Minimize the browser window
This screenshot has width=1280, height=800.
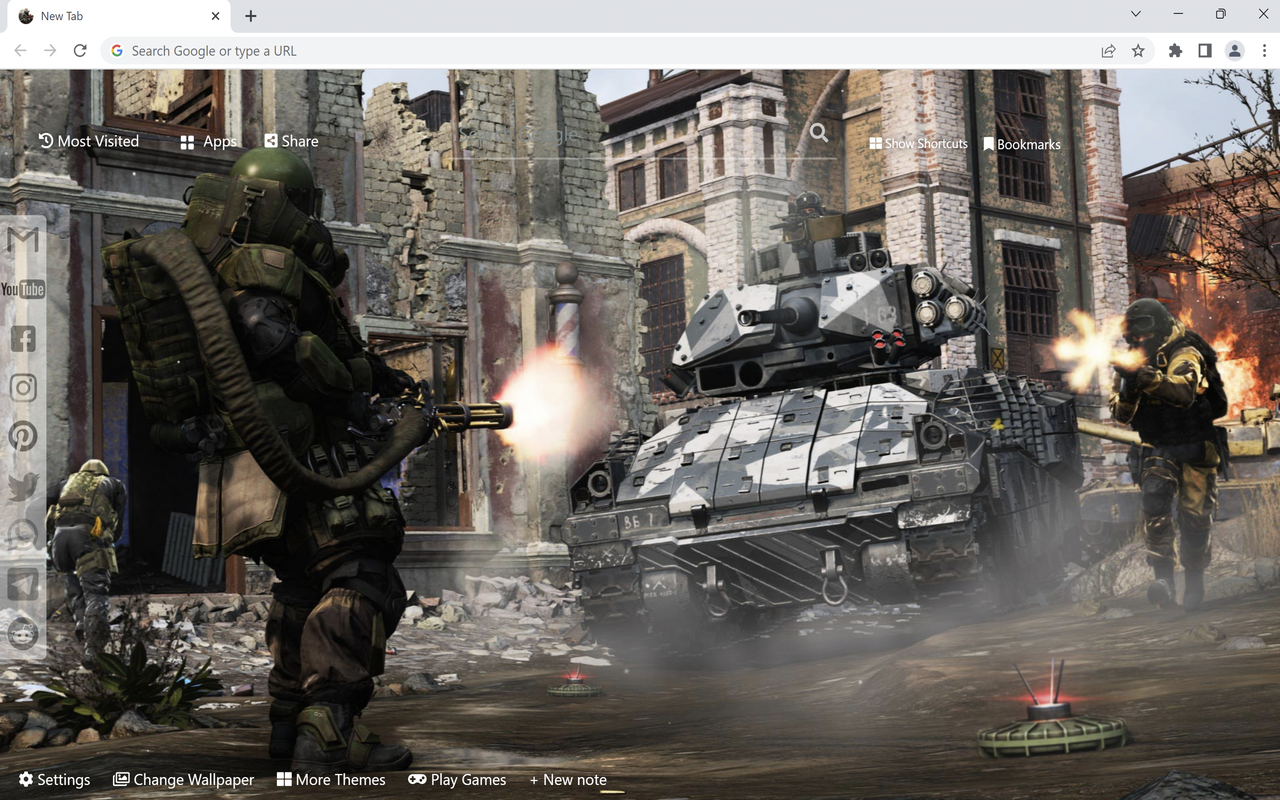coord(1179,14)
